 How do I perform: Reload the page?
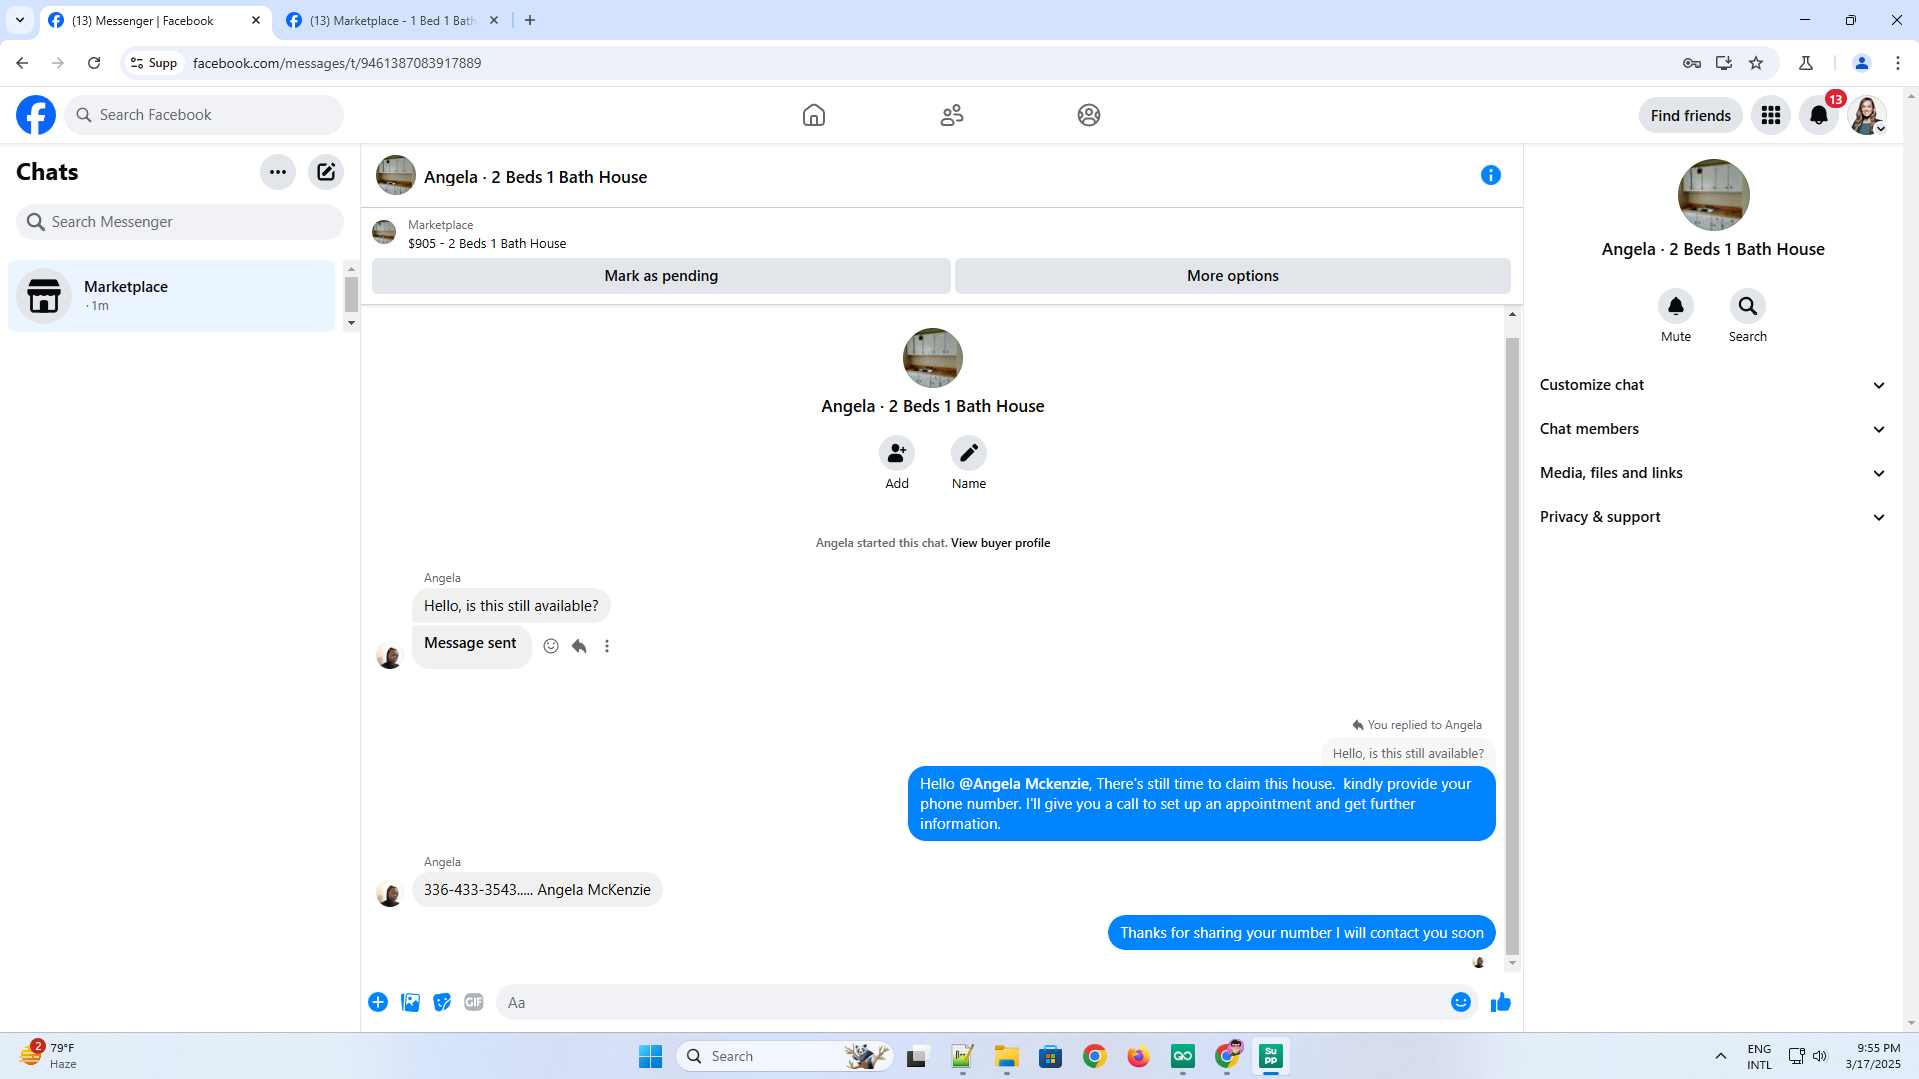click(x=94, y=63)
